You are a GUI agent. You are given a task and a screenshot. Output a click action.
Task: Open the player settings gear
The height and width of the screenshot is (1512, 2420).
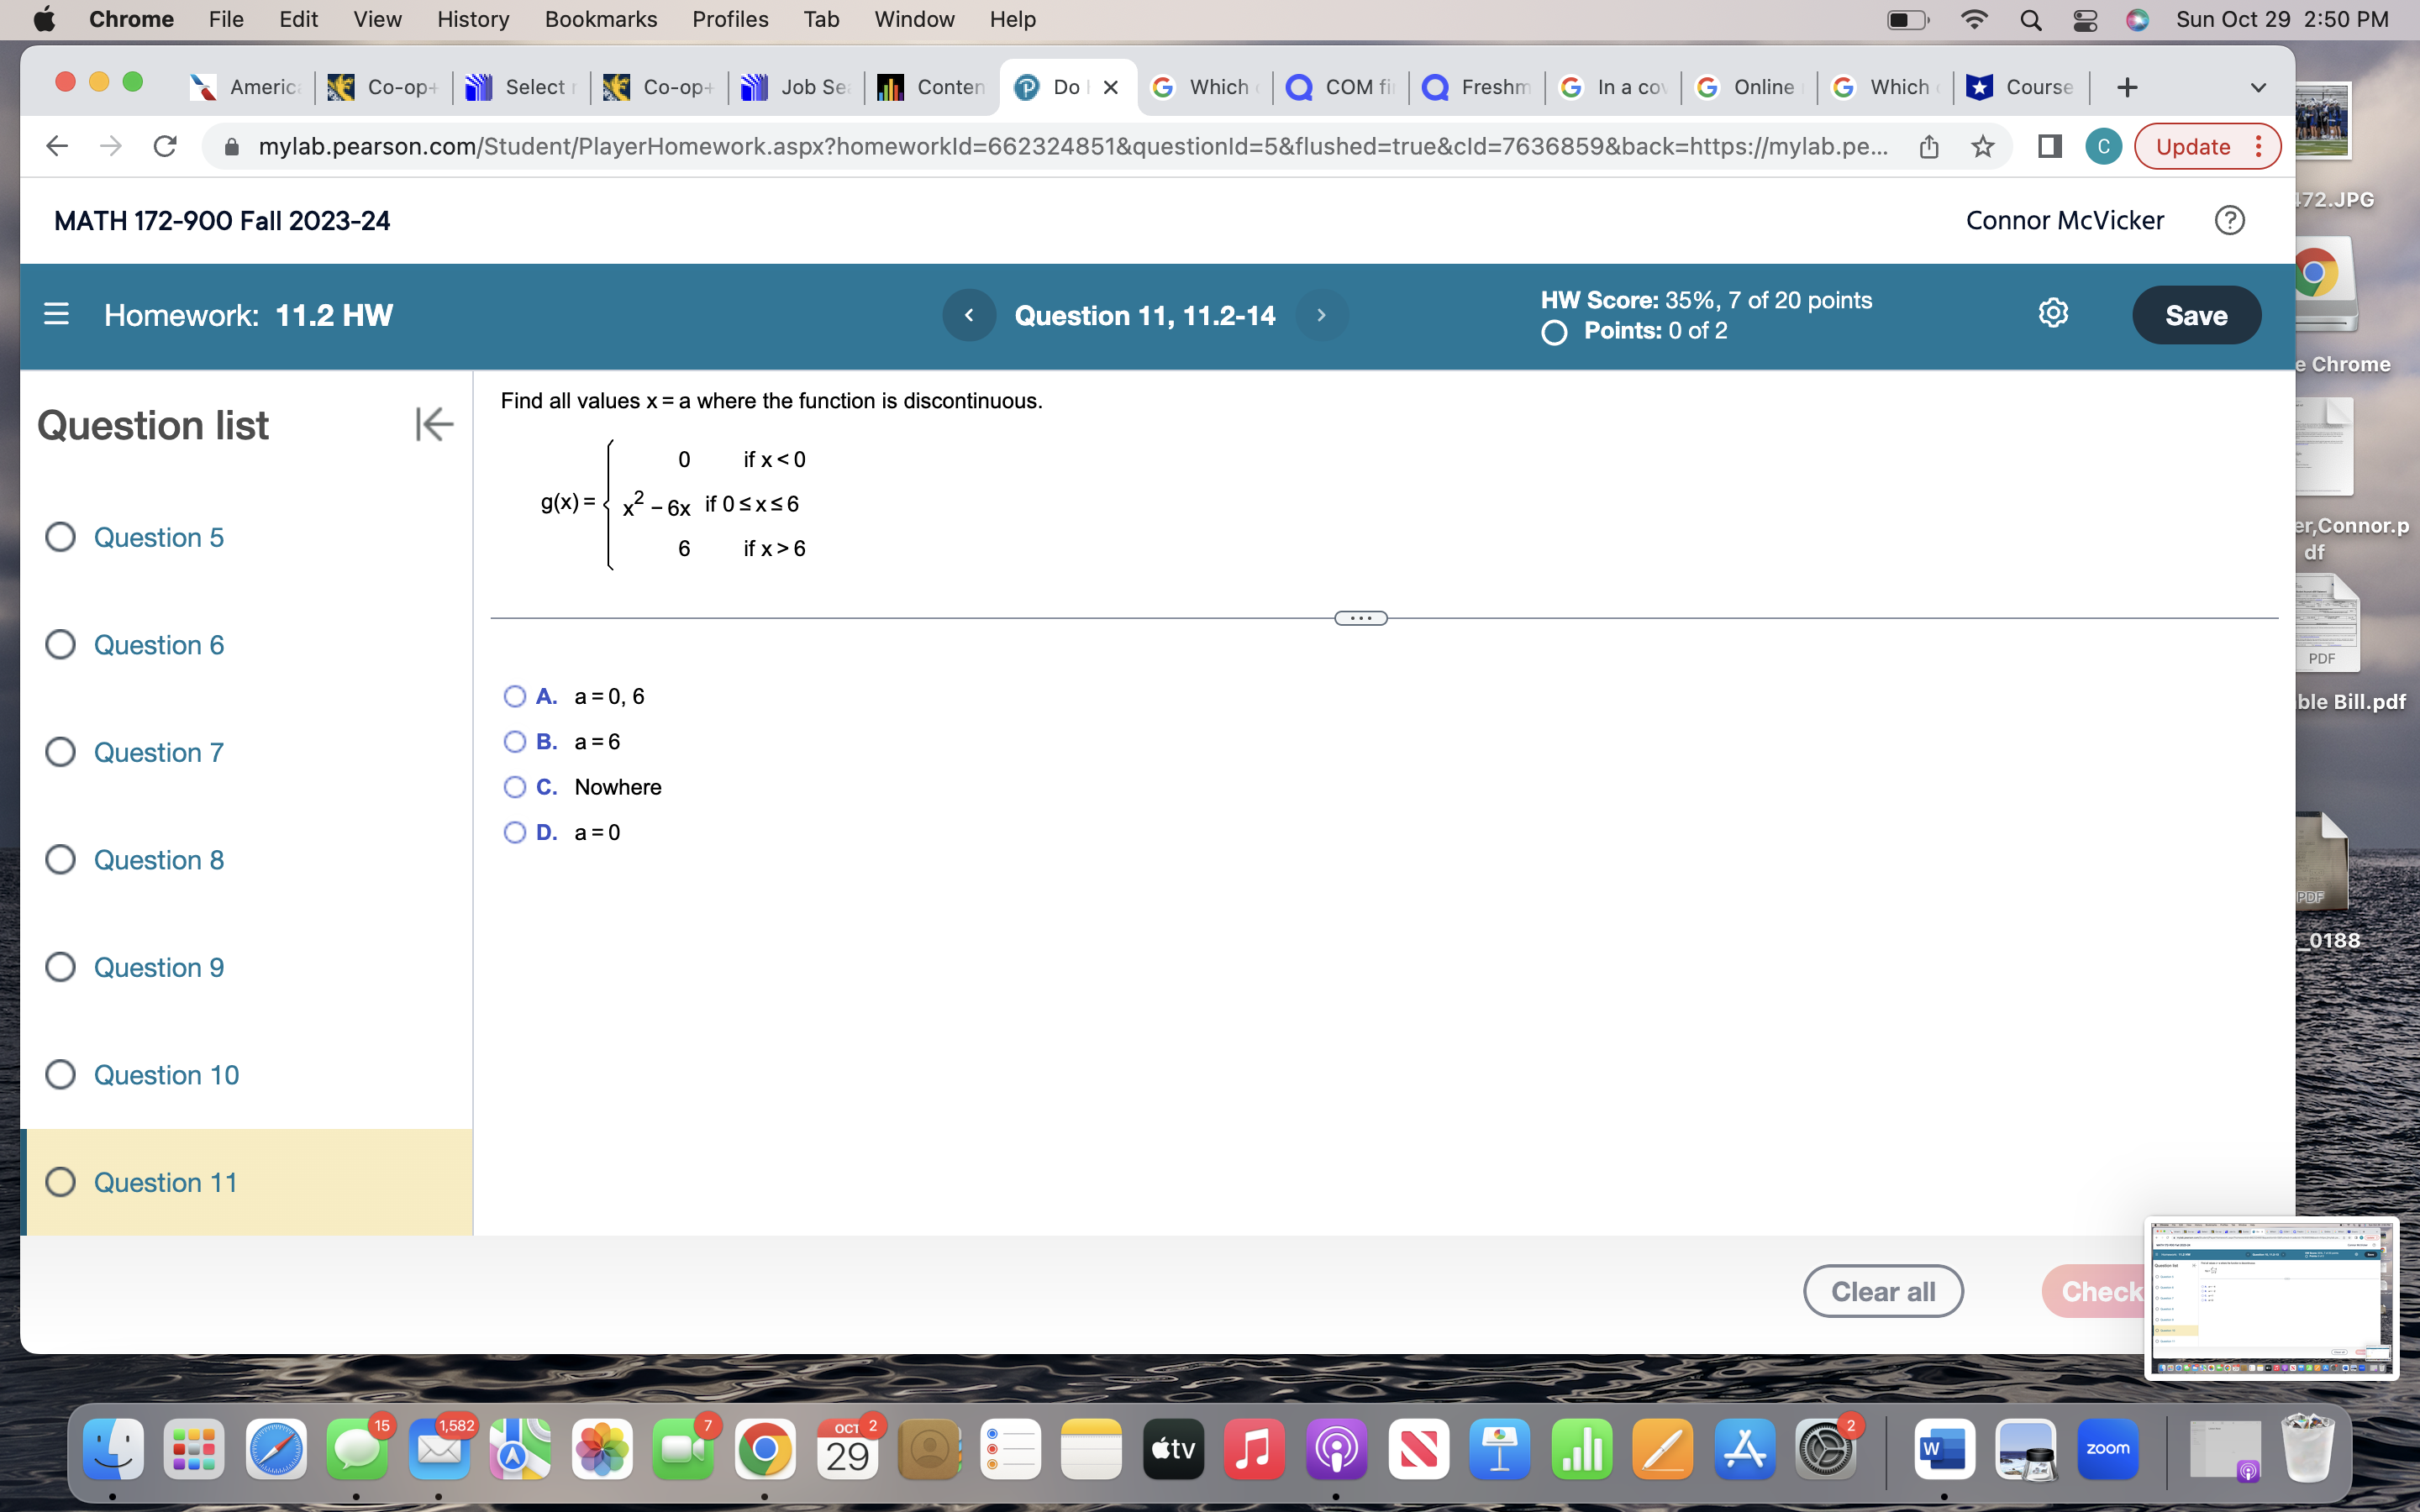2053,313
